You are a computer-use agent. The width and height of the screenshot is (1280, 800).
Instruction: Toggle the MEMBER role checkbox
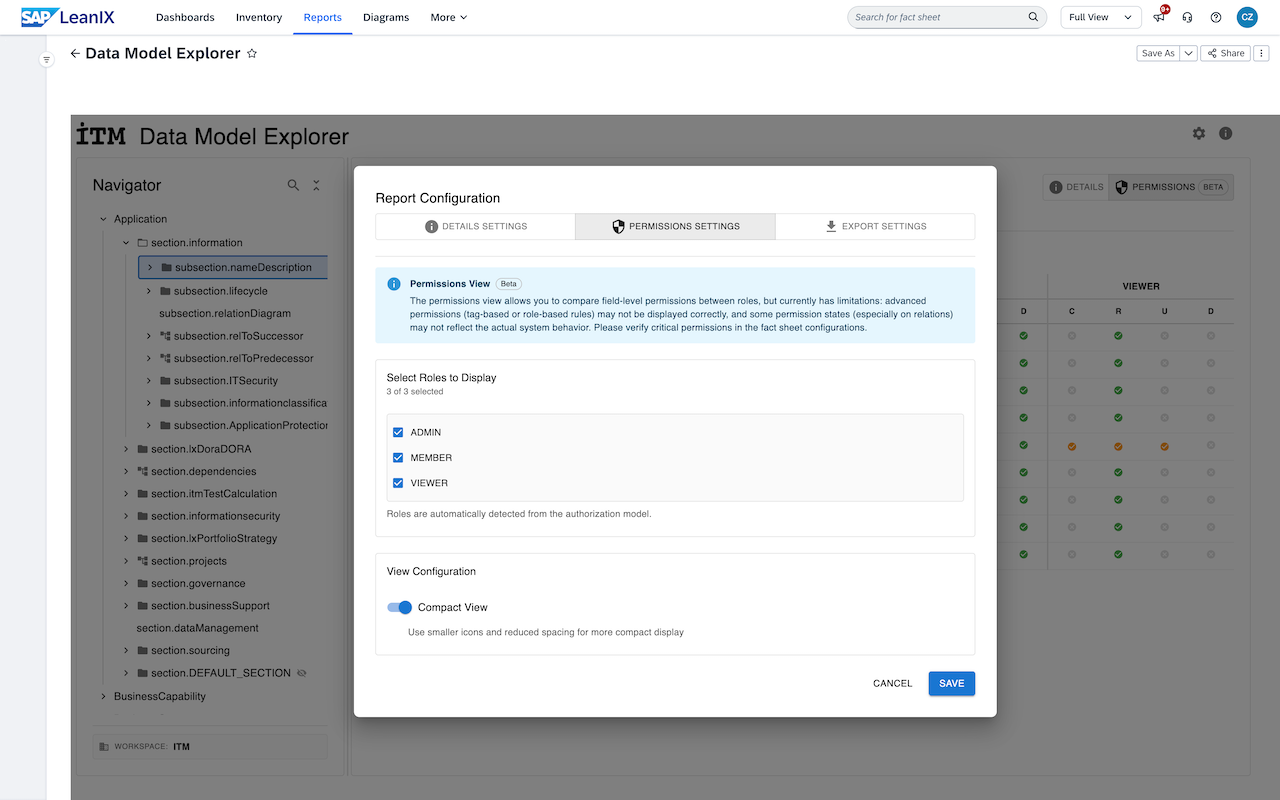pyautogui.click(x=398, y=457)
